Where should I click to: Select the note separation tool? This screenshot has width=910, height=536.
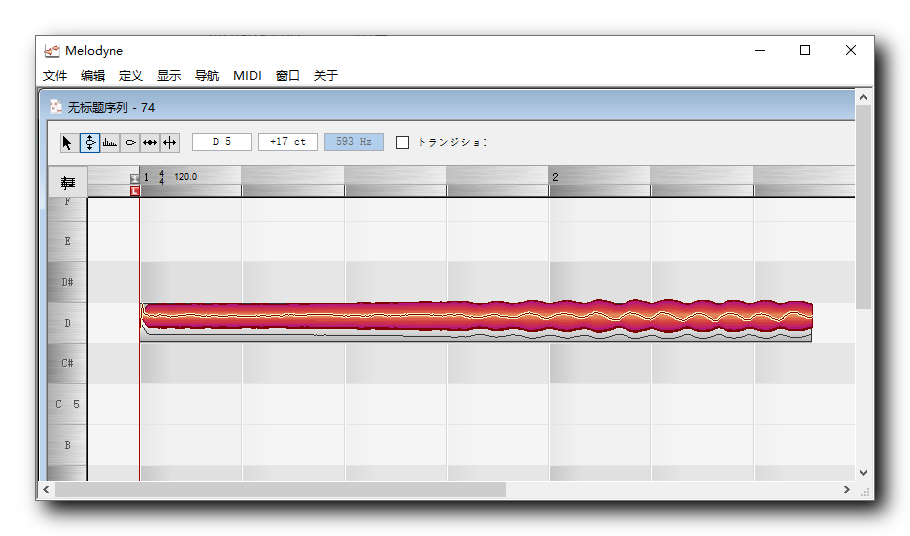coord(169,143)
